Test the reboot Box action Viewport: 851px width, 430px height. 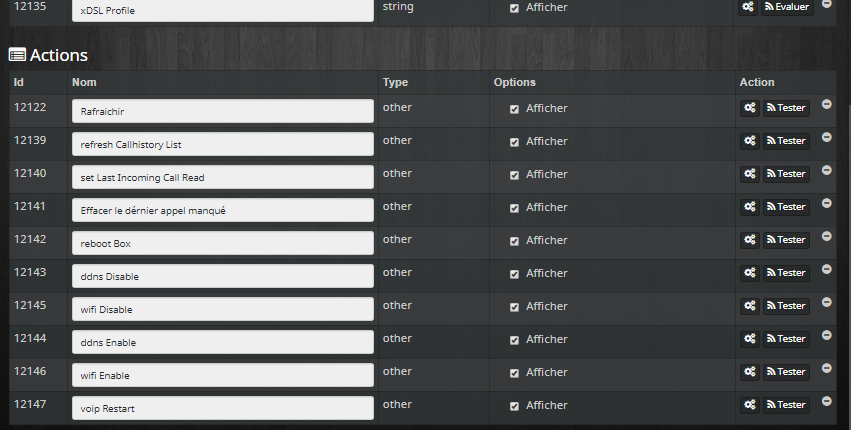point(786,240)
